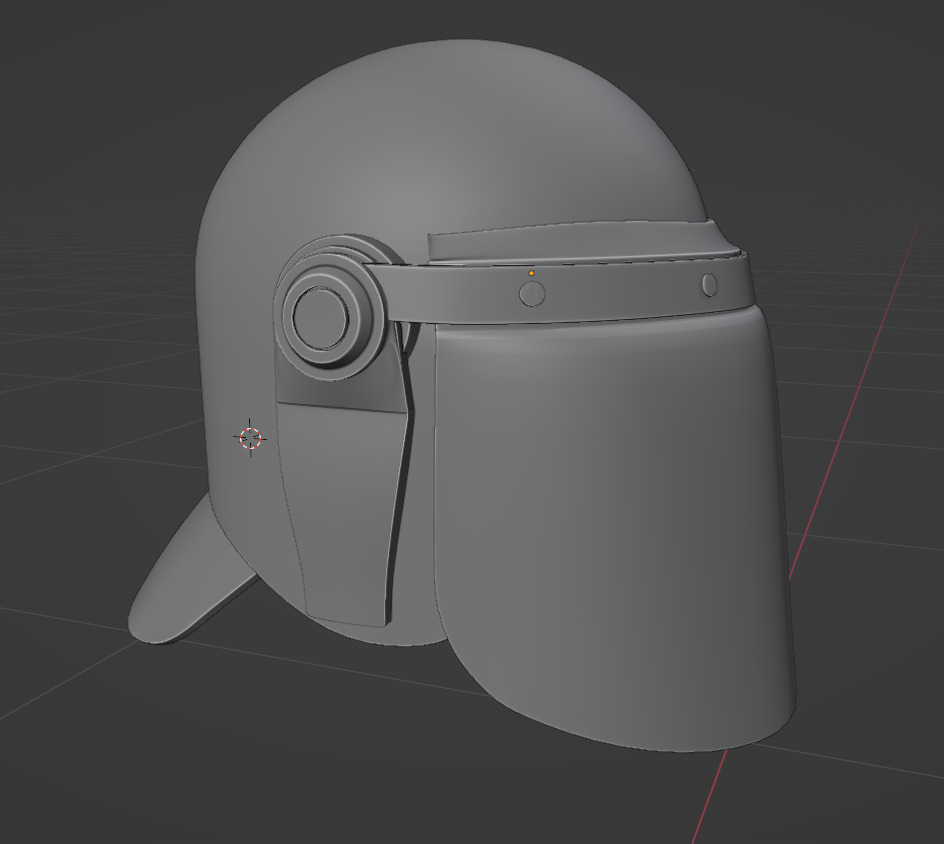Click the red-white 3D cursor
Screen dimensions: 944x844
250,438
